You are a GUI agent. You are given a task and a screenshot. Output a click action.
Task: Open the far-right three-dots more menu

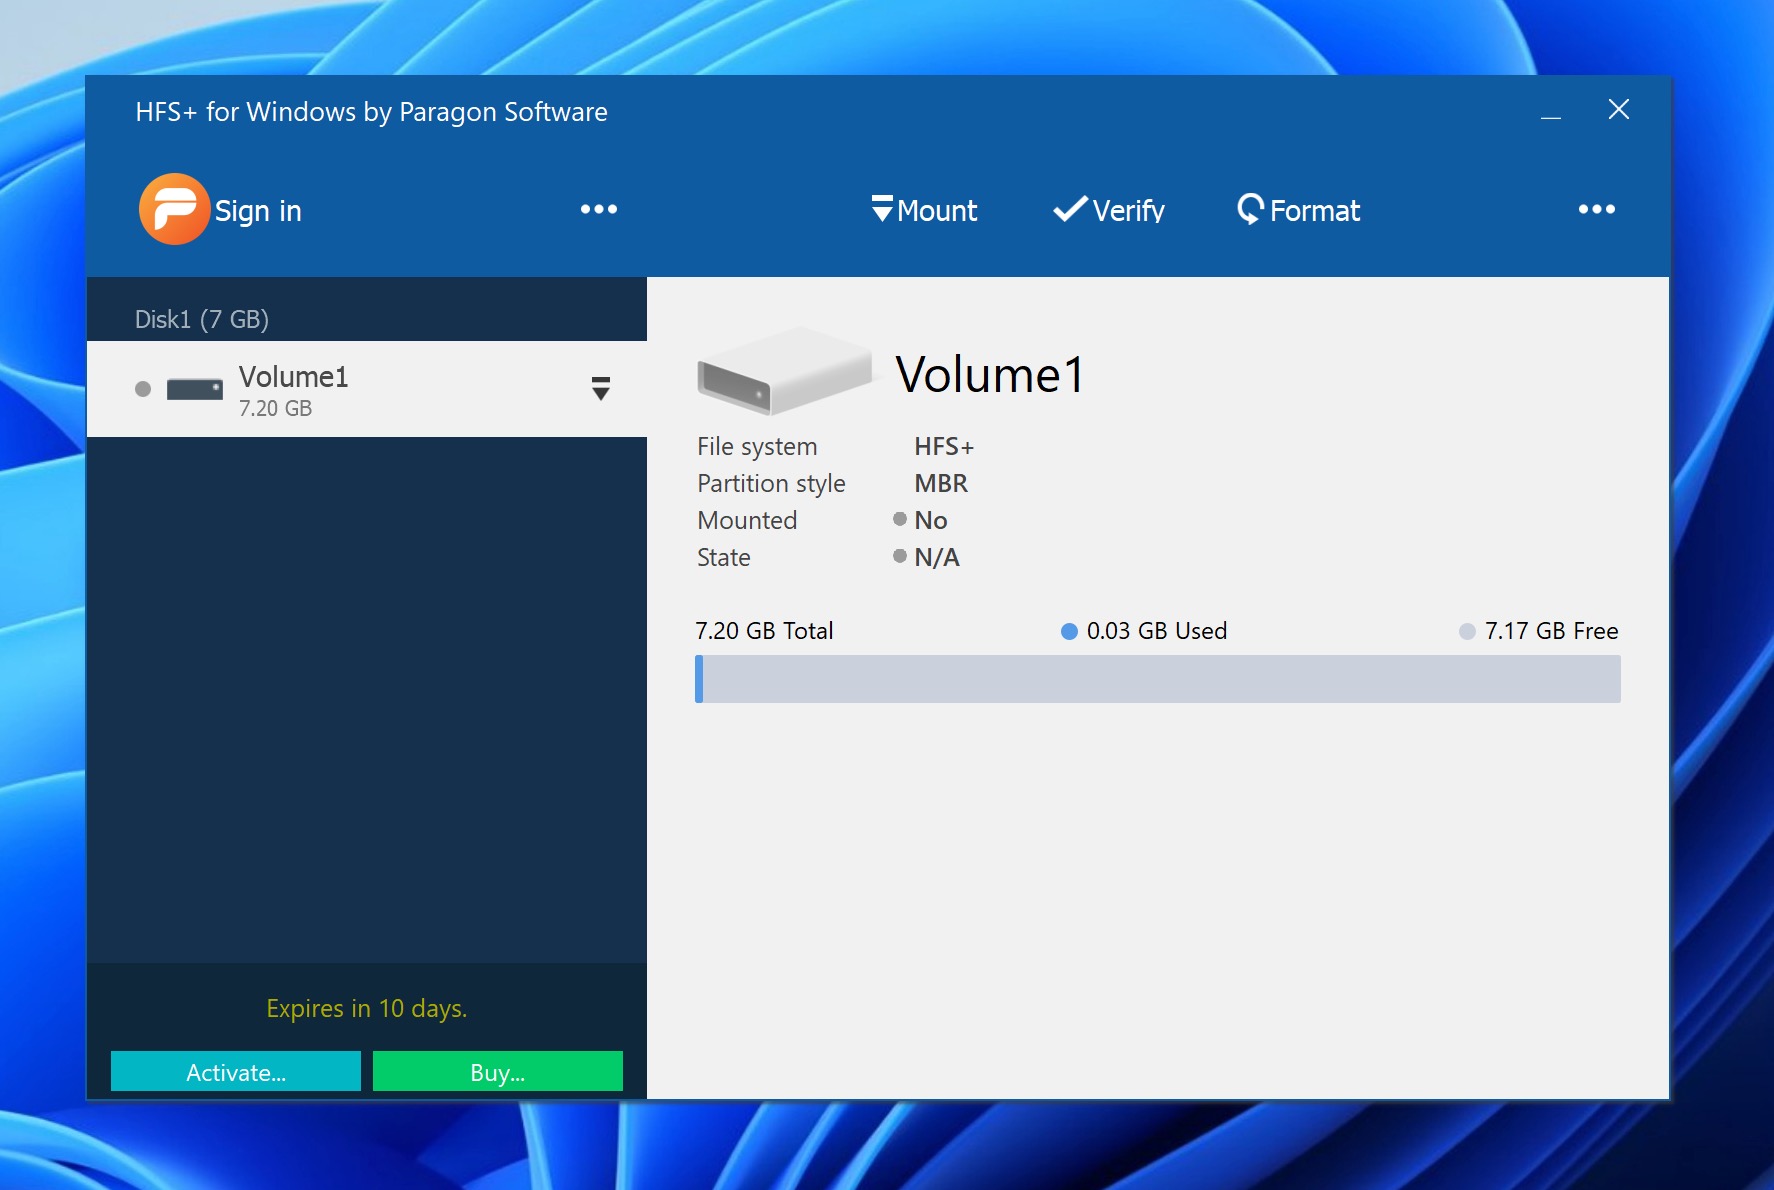click(x=1597, y=209)
